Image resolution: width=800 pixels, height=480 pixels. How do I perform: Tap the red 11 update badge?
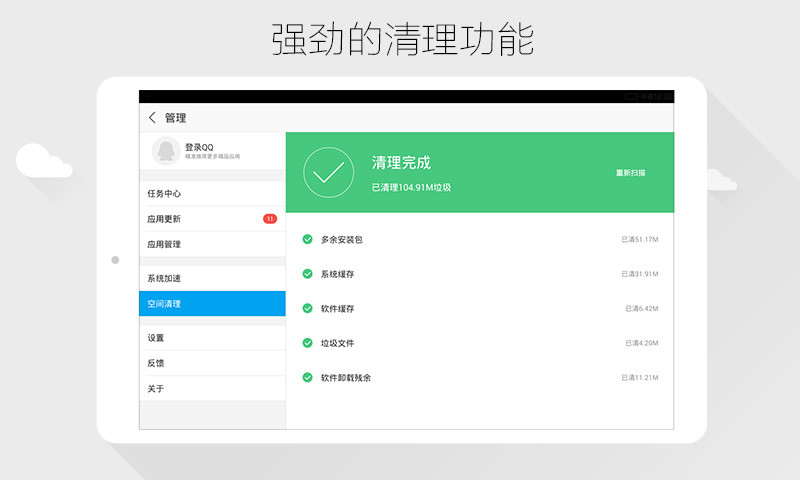point(270,219)
